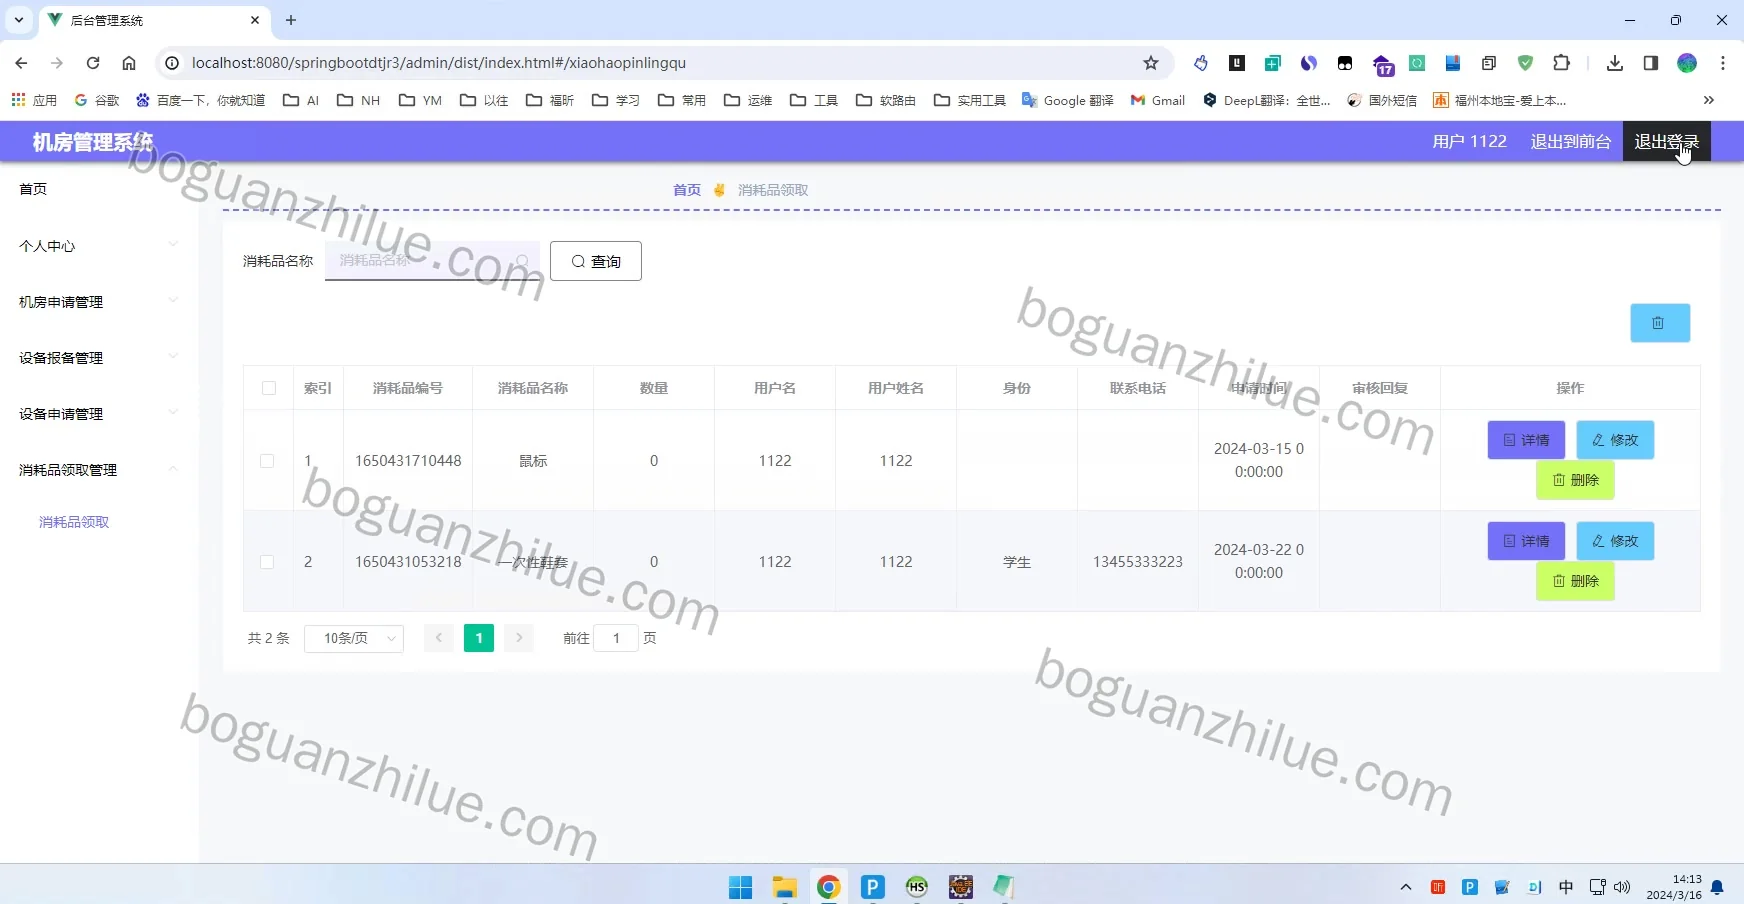Show hidden bookmarks with the double-chevron
The width and height of the screenshot is (1744, 904).
(1709, 100)
